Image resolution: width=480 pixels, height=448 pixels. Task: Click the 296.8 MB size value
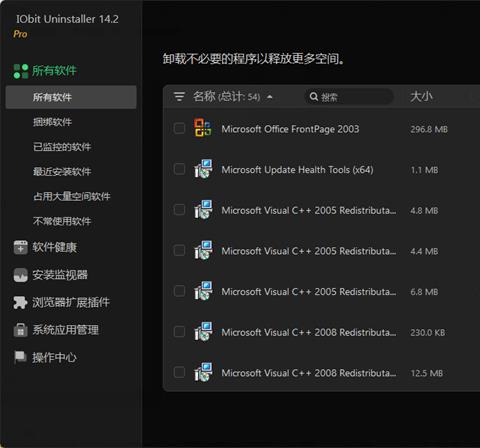429,129
